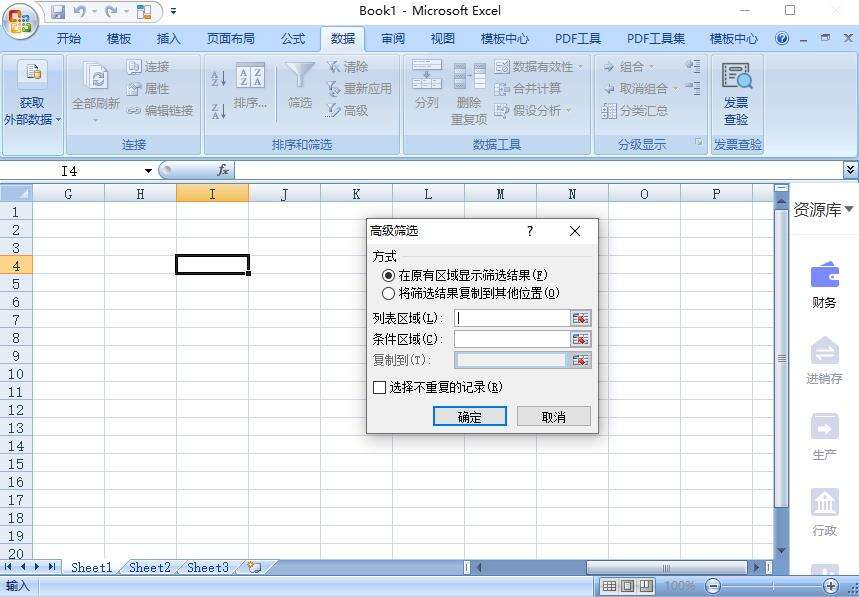The image size is (859, 597).
Task: Click the fx insert function button
Action: click(223, 171)
